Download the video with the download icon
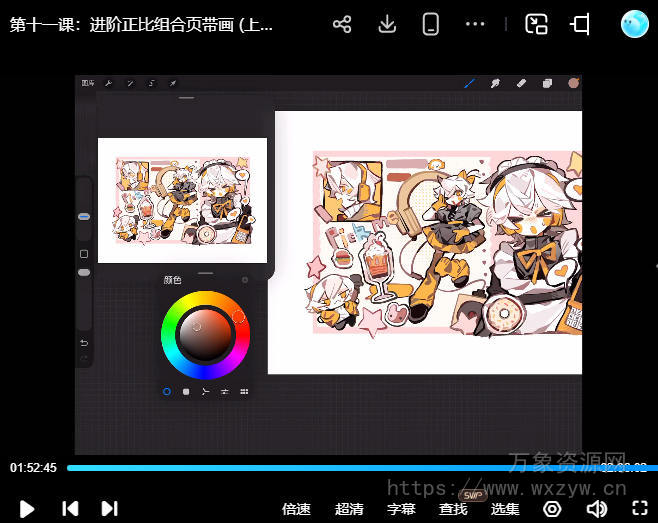 (387, 24)
